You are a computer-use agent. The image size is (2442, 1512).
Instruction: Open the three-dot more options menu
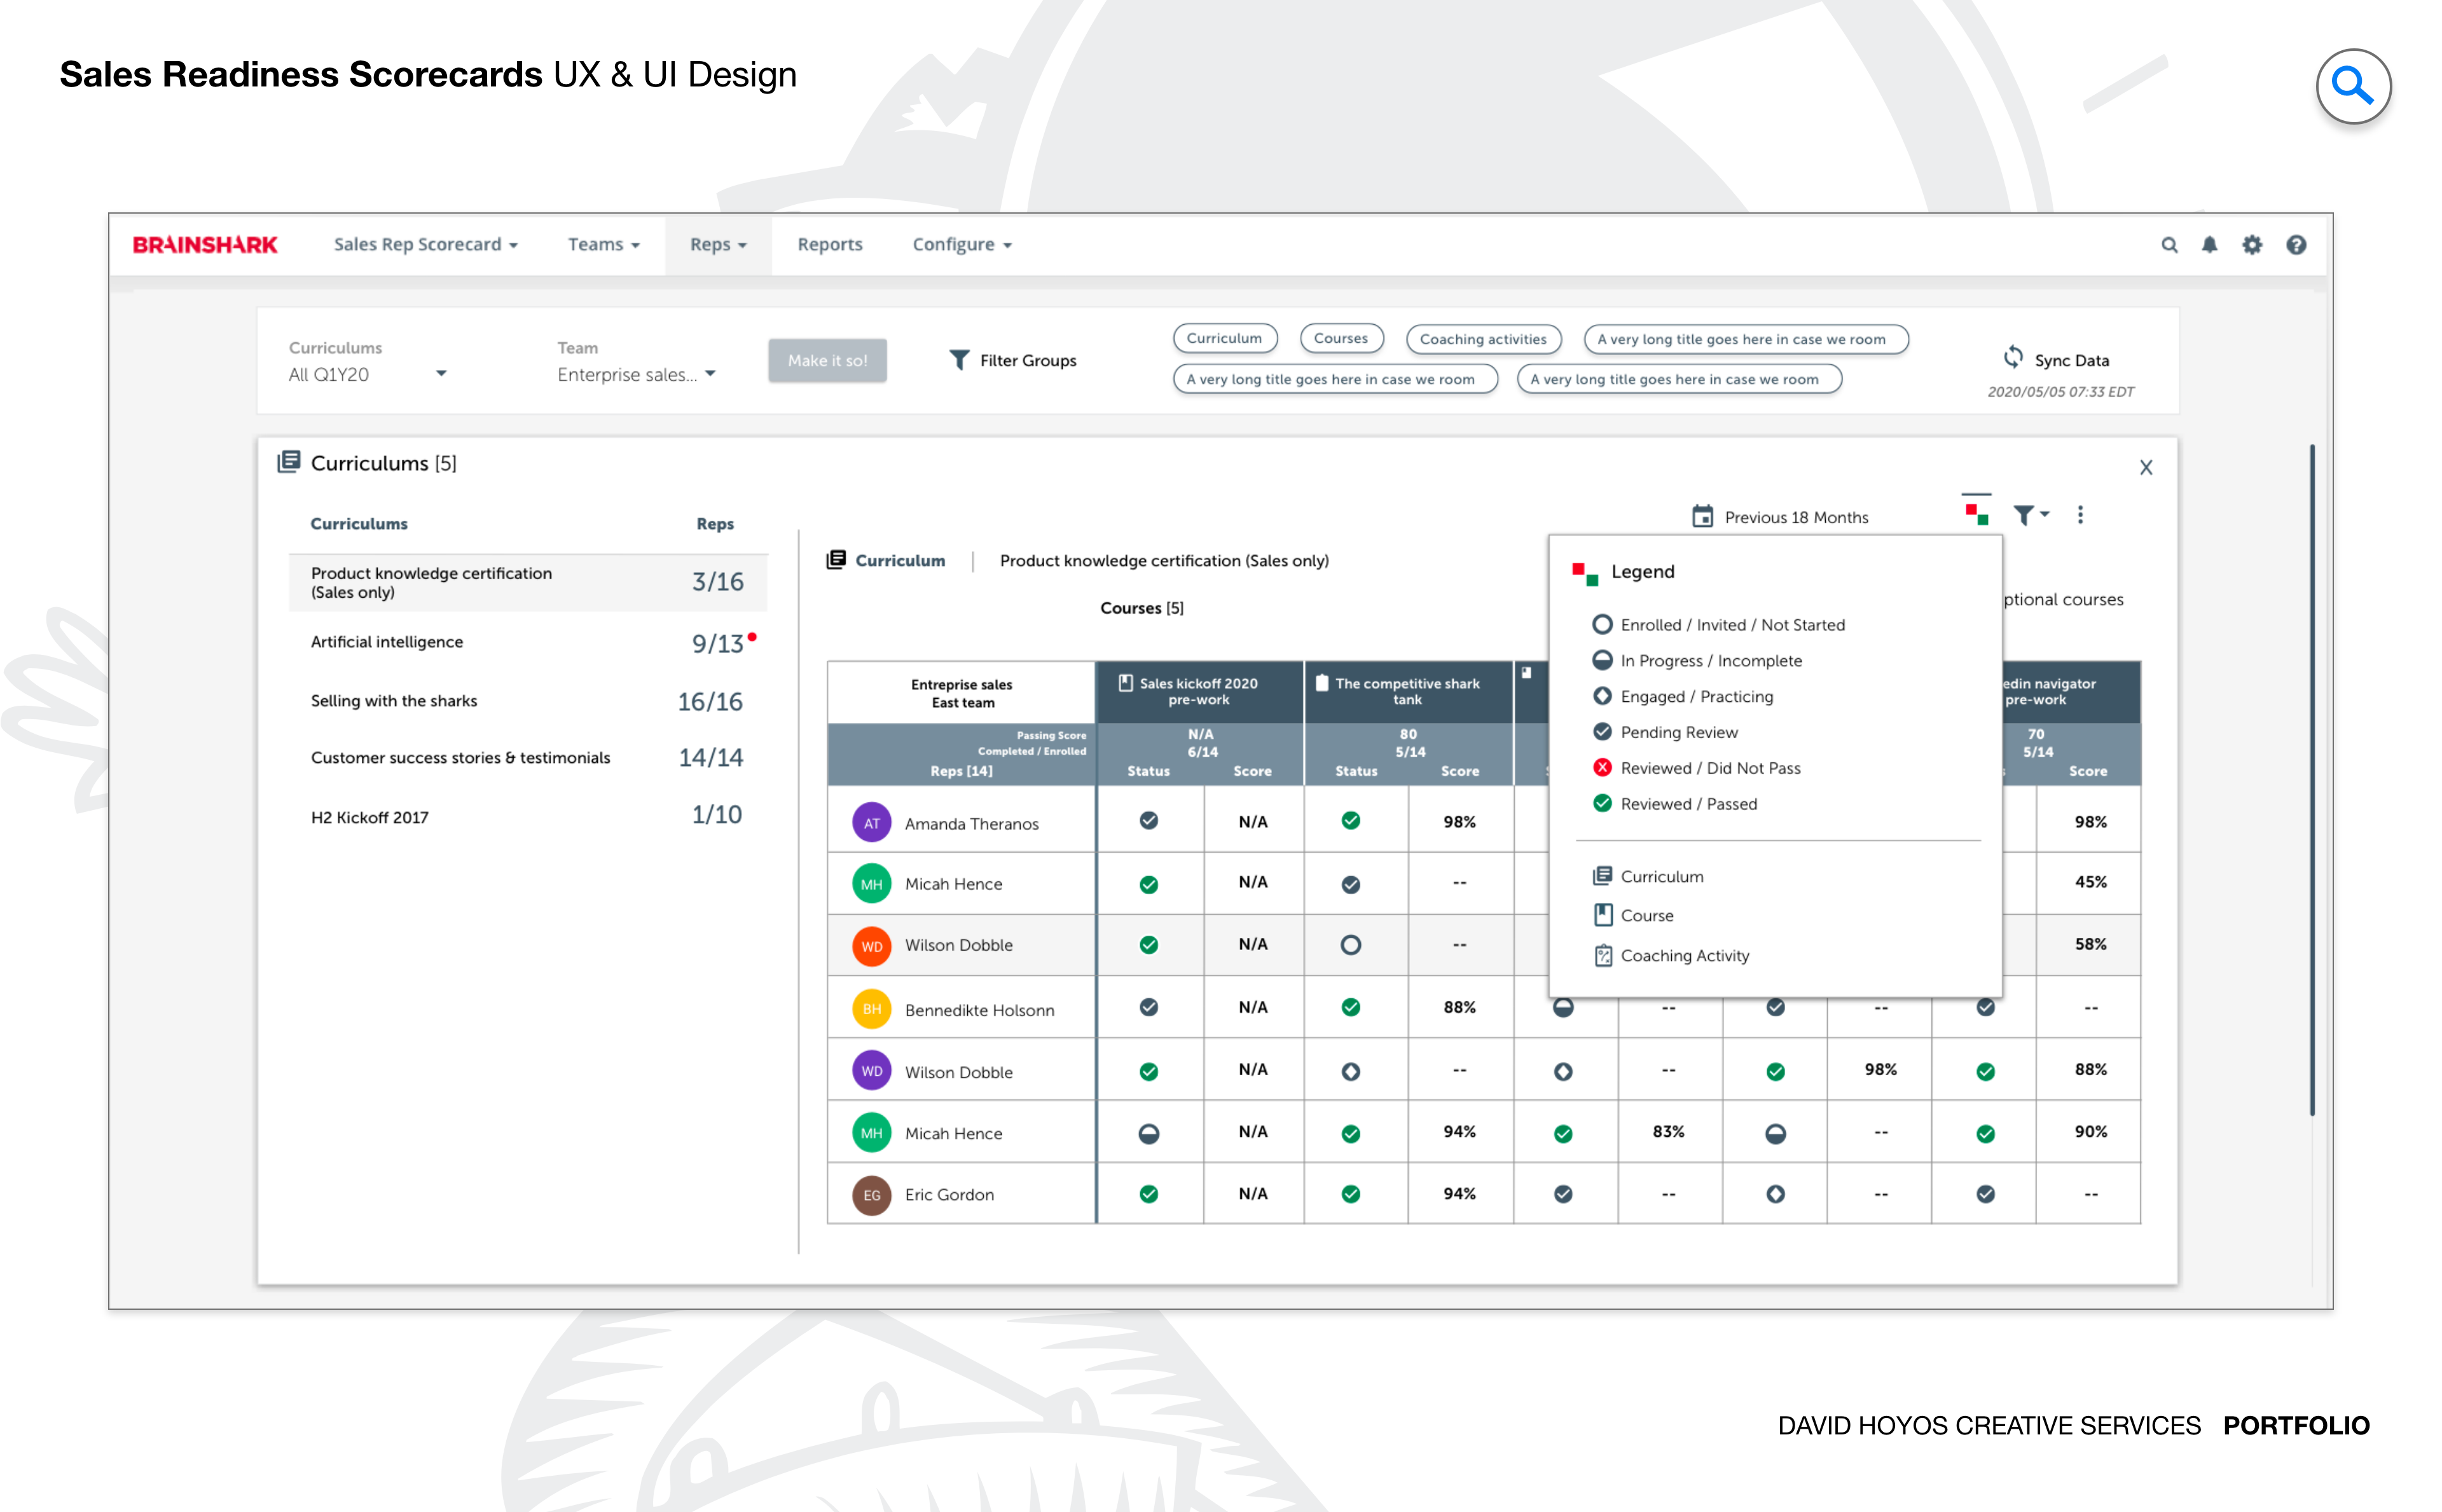tap(2080, 515)
